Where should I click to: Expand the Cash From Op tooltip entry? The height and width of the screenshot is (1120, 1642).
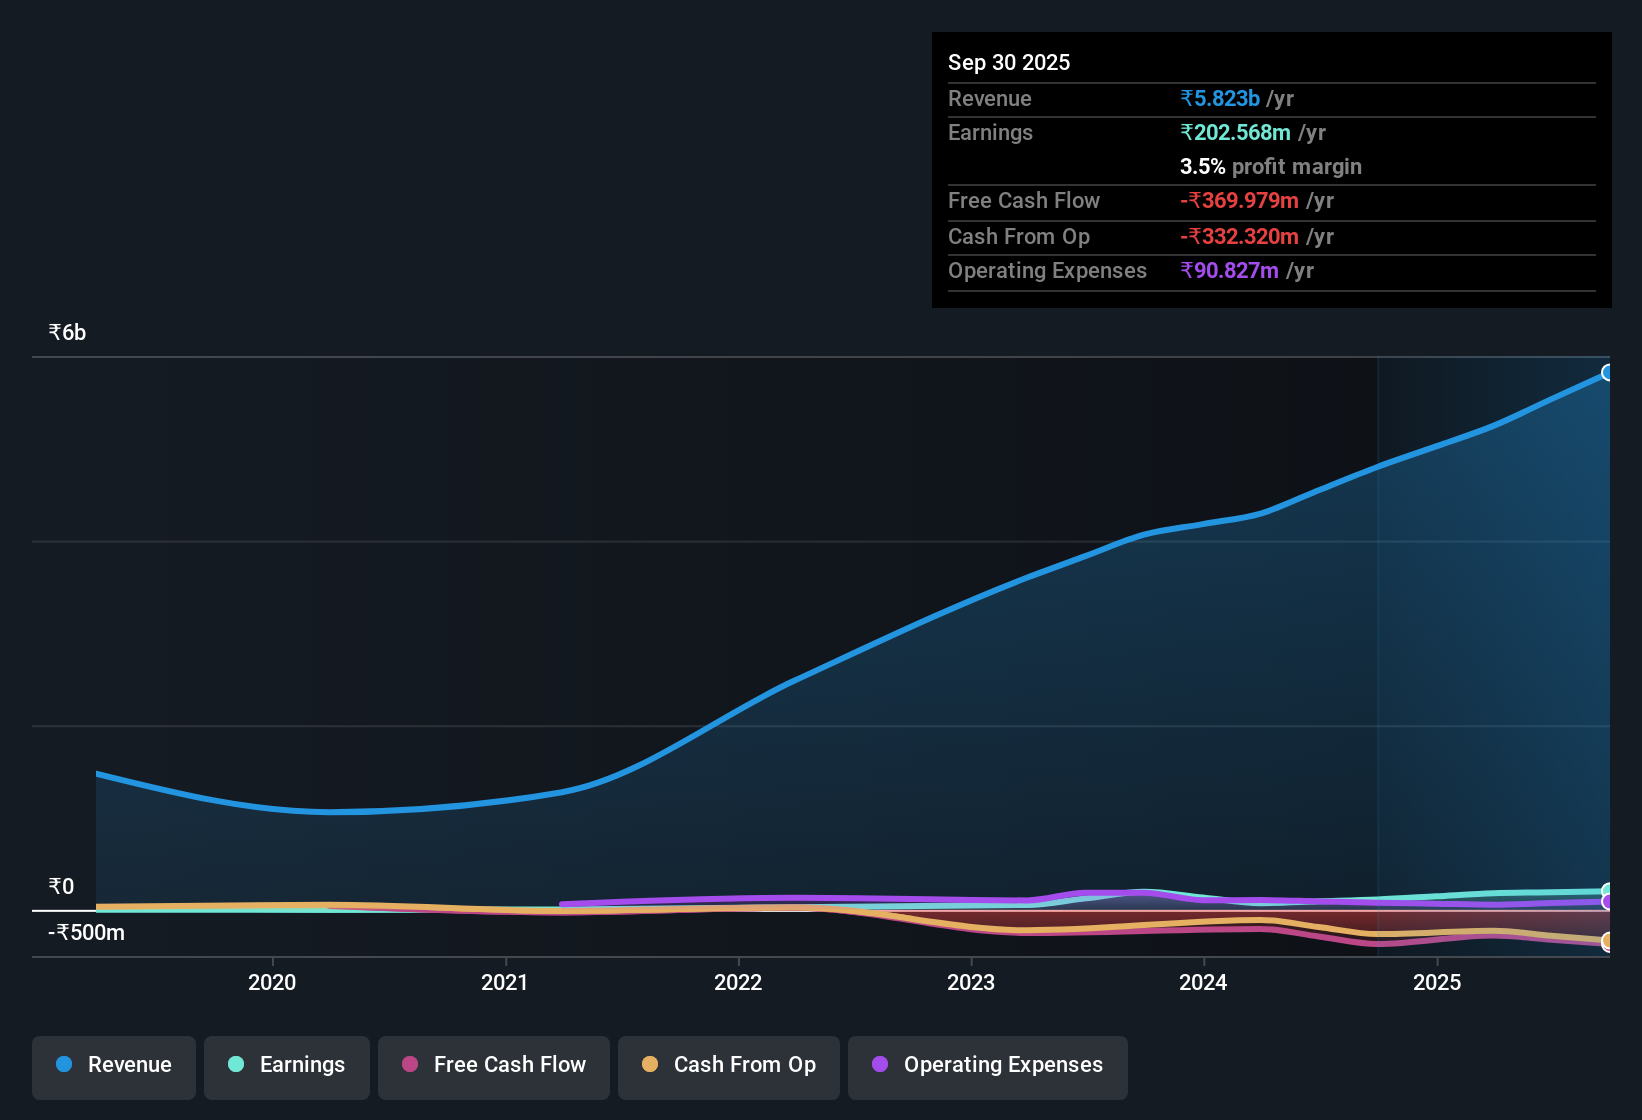pos(1019,237)
